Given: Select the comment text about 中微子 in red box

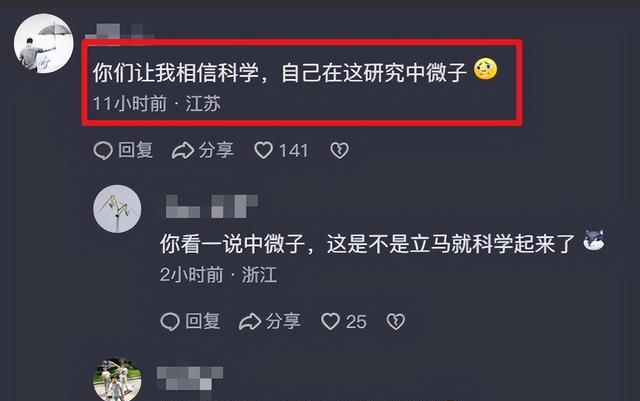Looking at the screenshot, I should 280,72.
